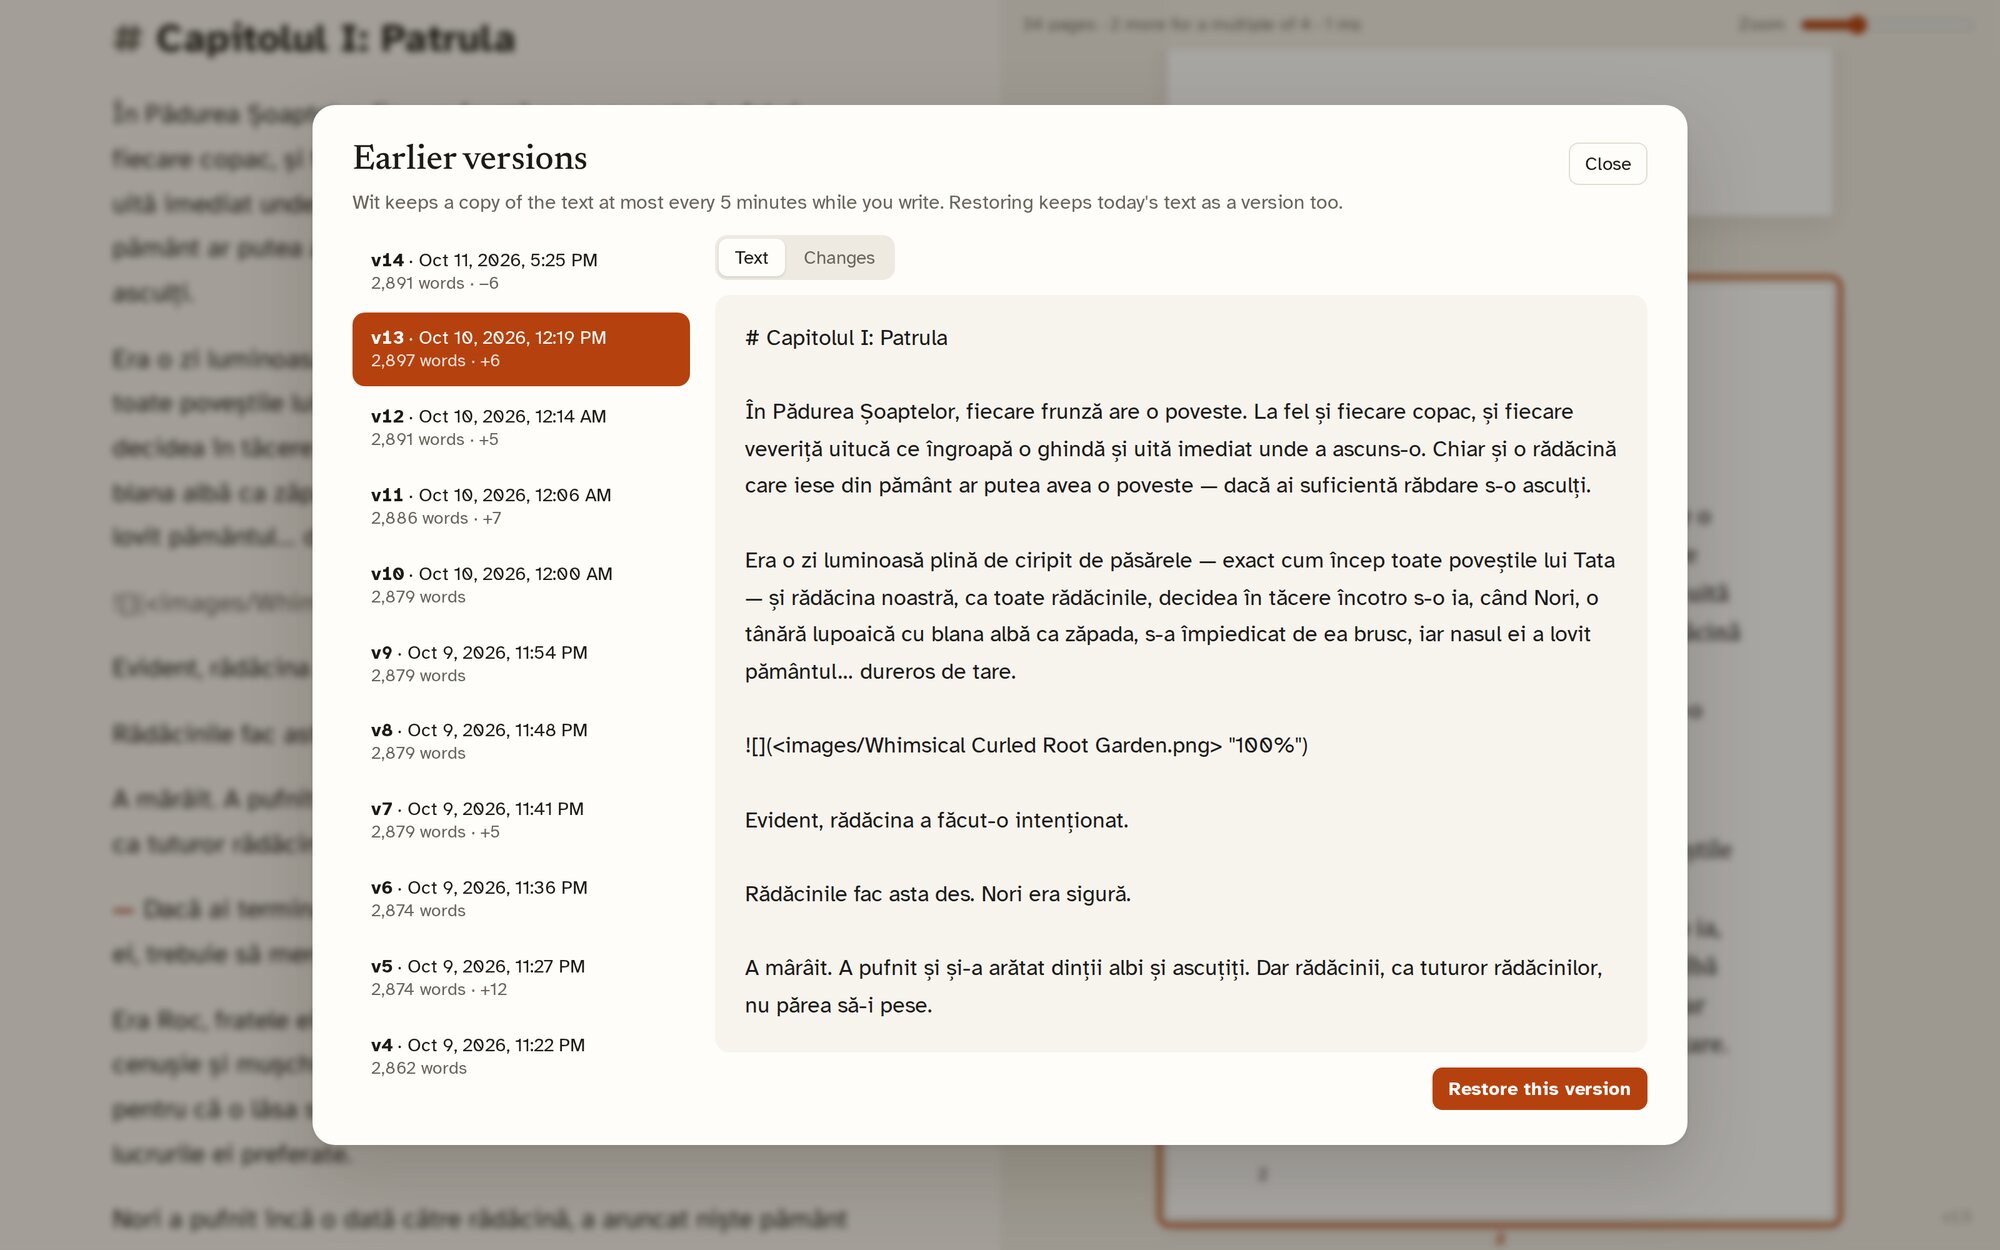The width and height of the screenshot is (2000, 1250).
Task: Close the Earlier versions dialog
Action: pos(1607,164)
